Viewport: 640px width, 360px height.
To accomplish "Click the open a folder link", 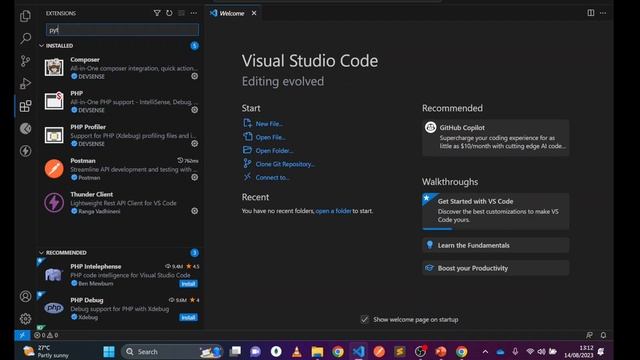I will click(x=333, y=211).
